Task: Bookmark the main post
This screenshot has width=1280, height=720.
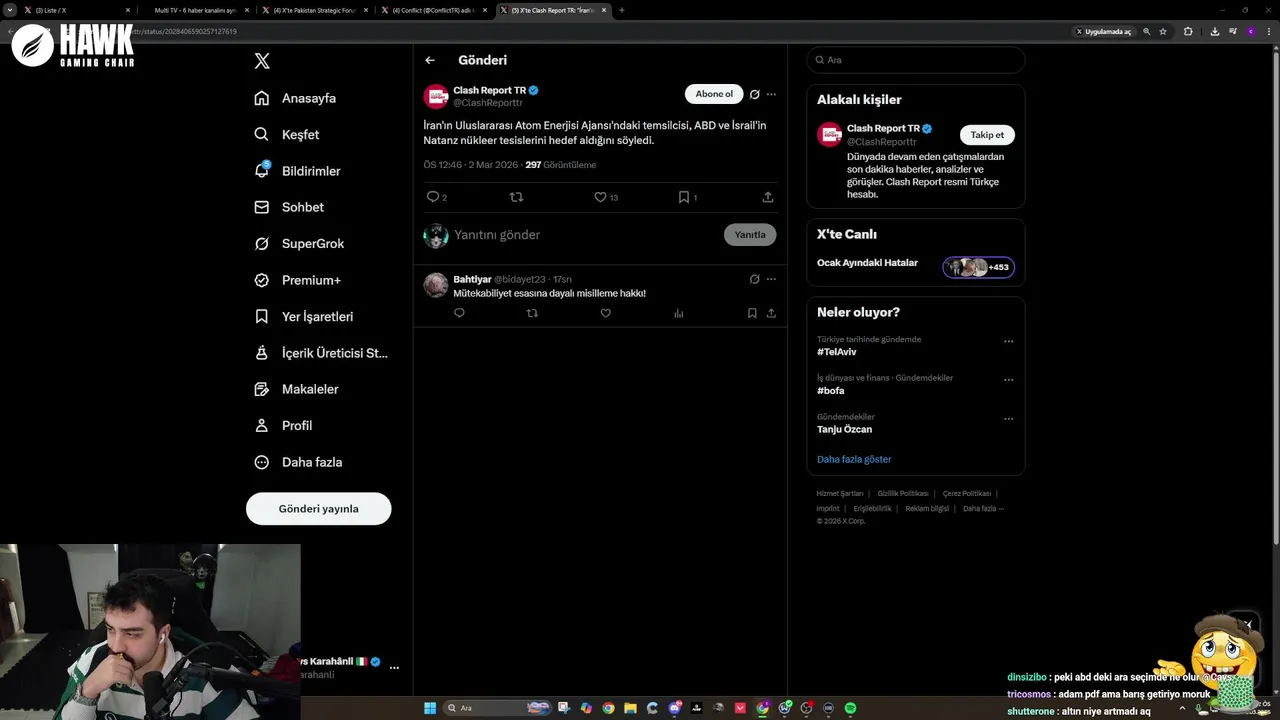Action: (x=687, y=197)
